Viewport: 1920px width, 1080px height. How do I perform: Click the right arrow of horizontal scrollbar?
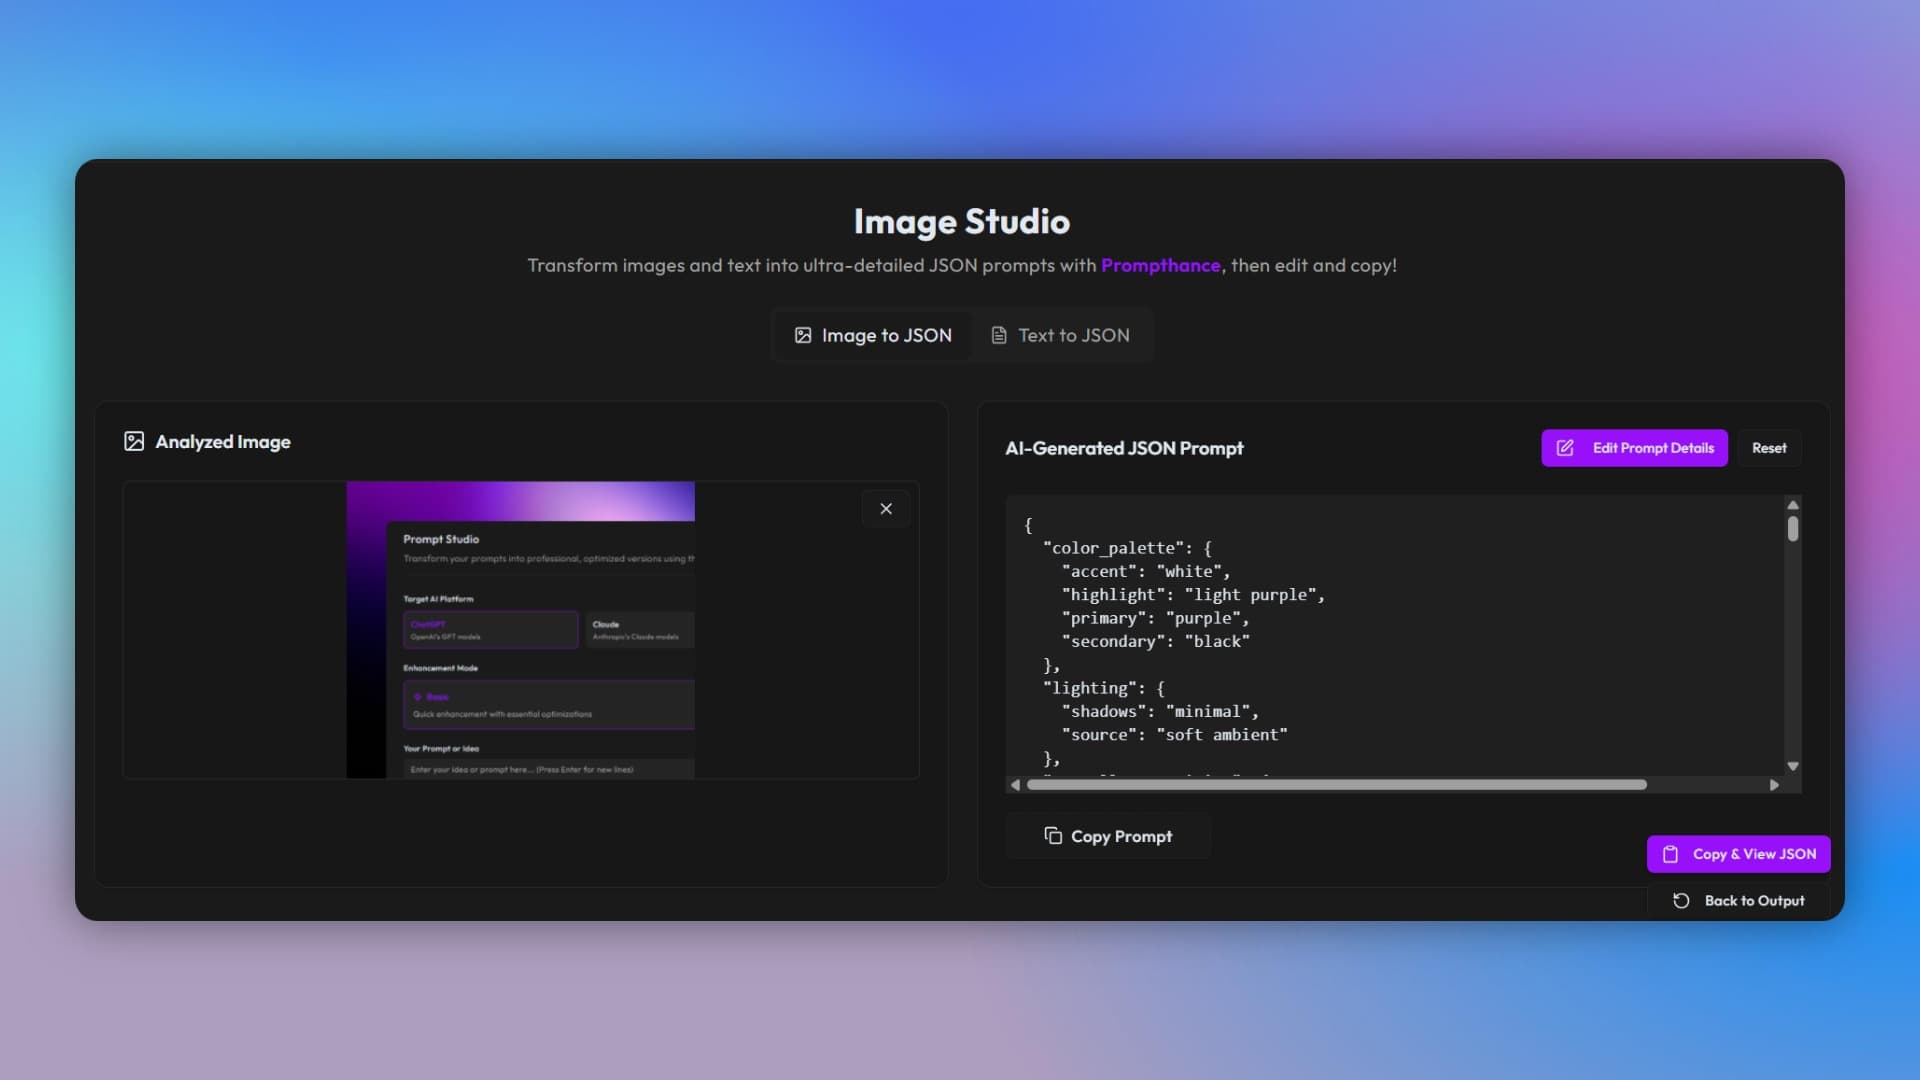coord(1774,785)
